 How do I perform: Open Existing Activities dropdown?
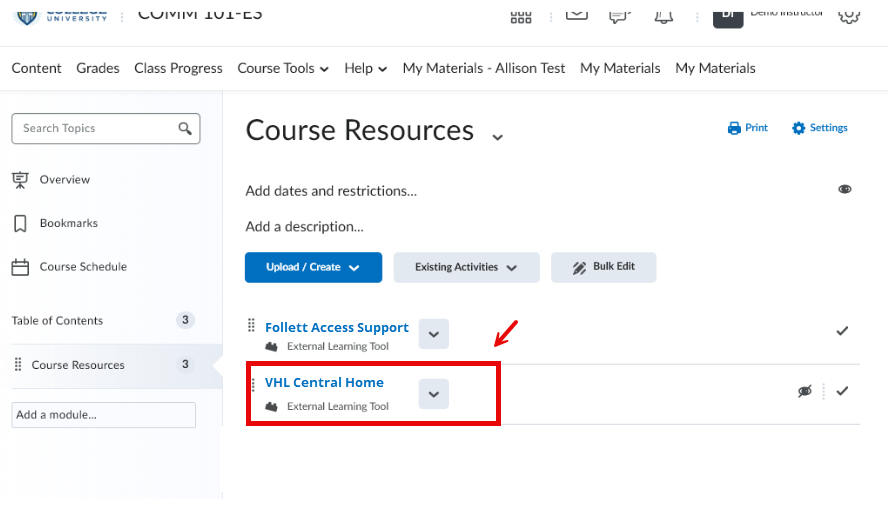point(467,267)
